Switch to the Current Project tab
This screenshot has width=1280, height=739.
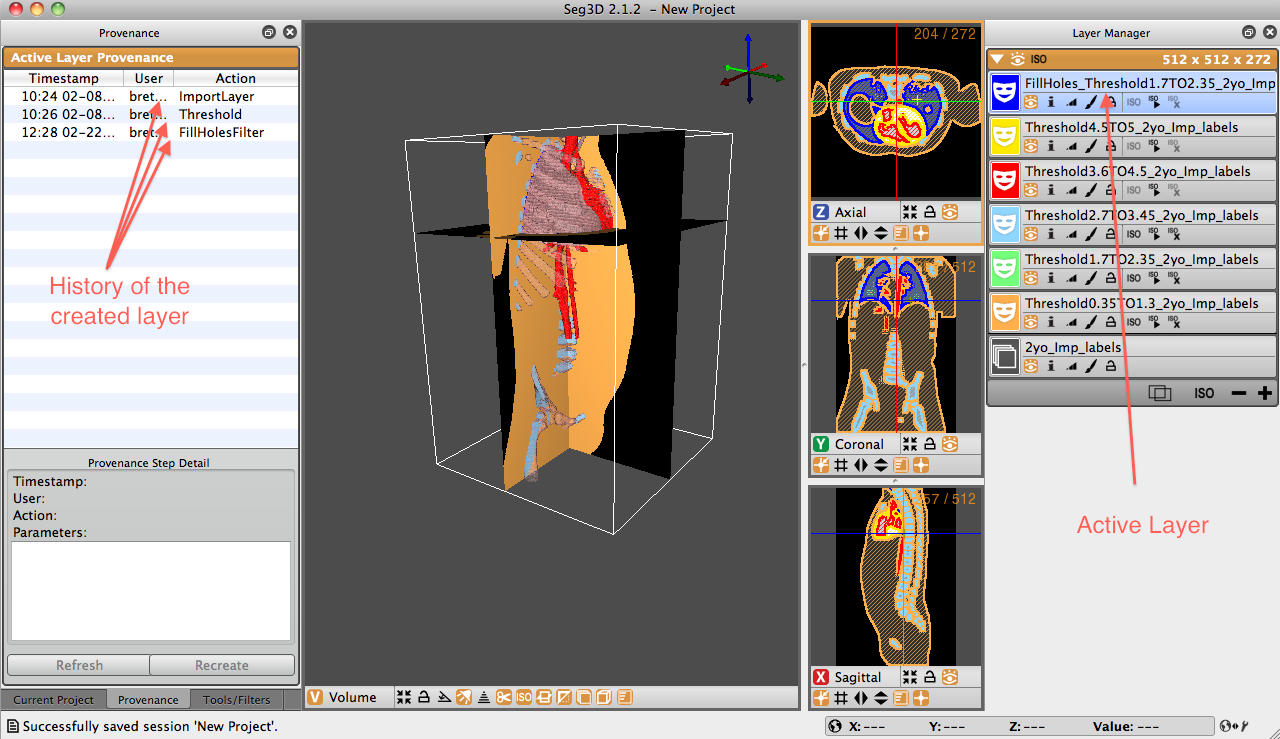coord(54,700)
